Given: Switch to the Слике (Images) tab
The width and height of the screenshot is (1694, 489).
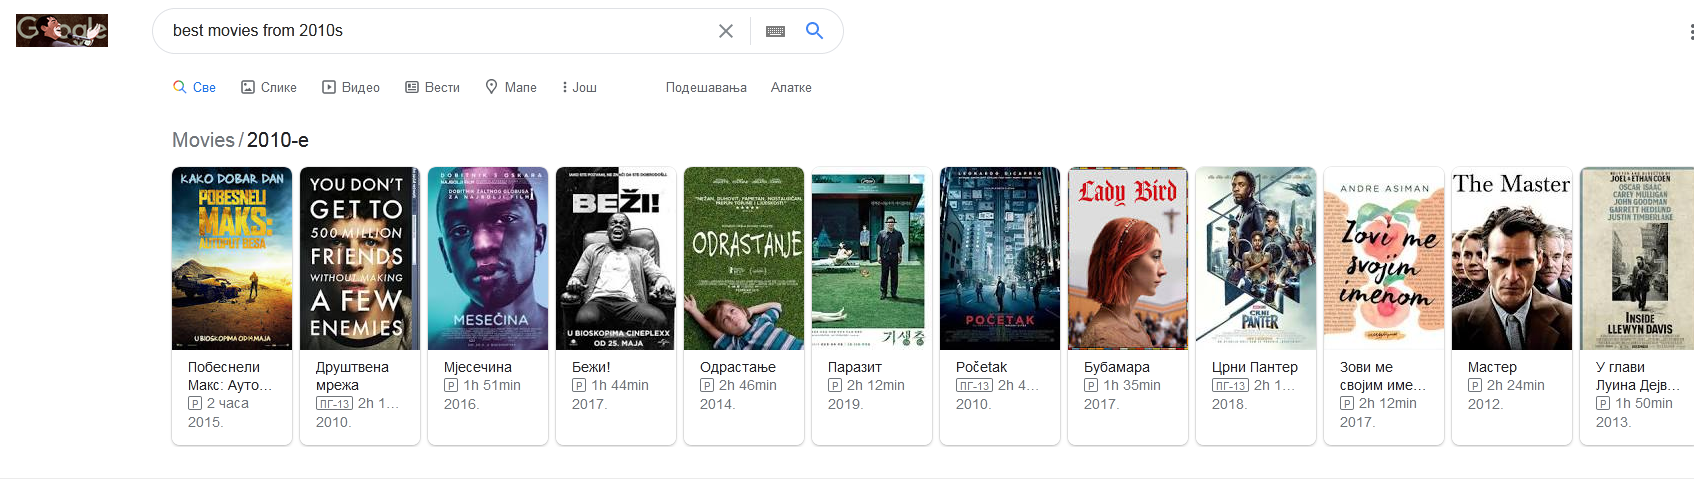Looking at the screenshot, I should (x=269, y=87).
